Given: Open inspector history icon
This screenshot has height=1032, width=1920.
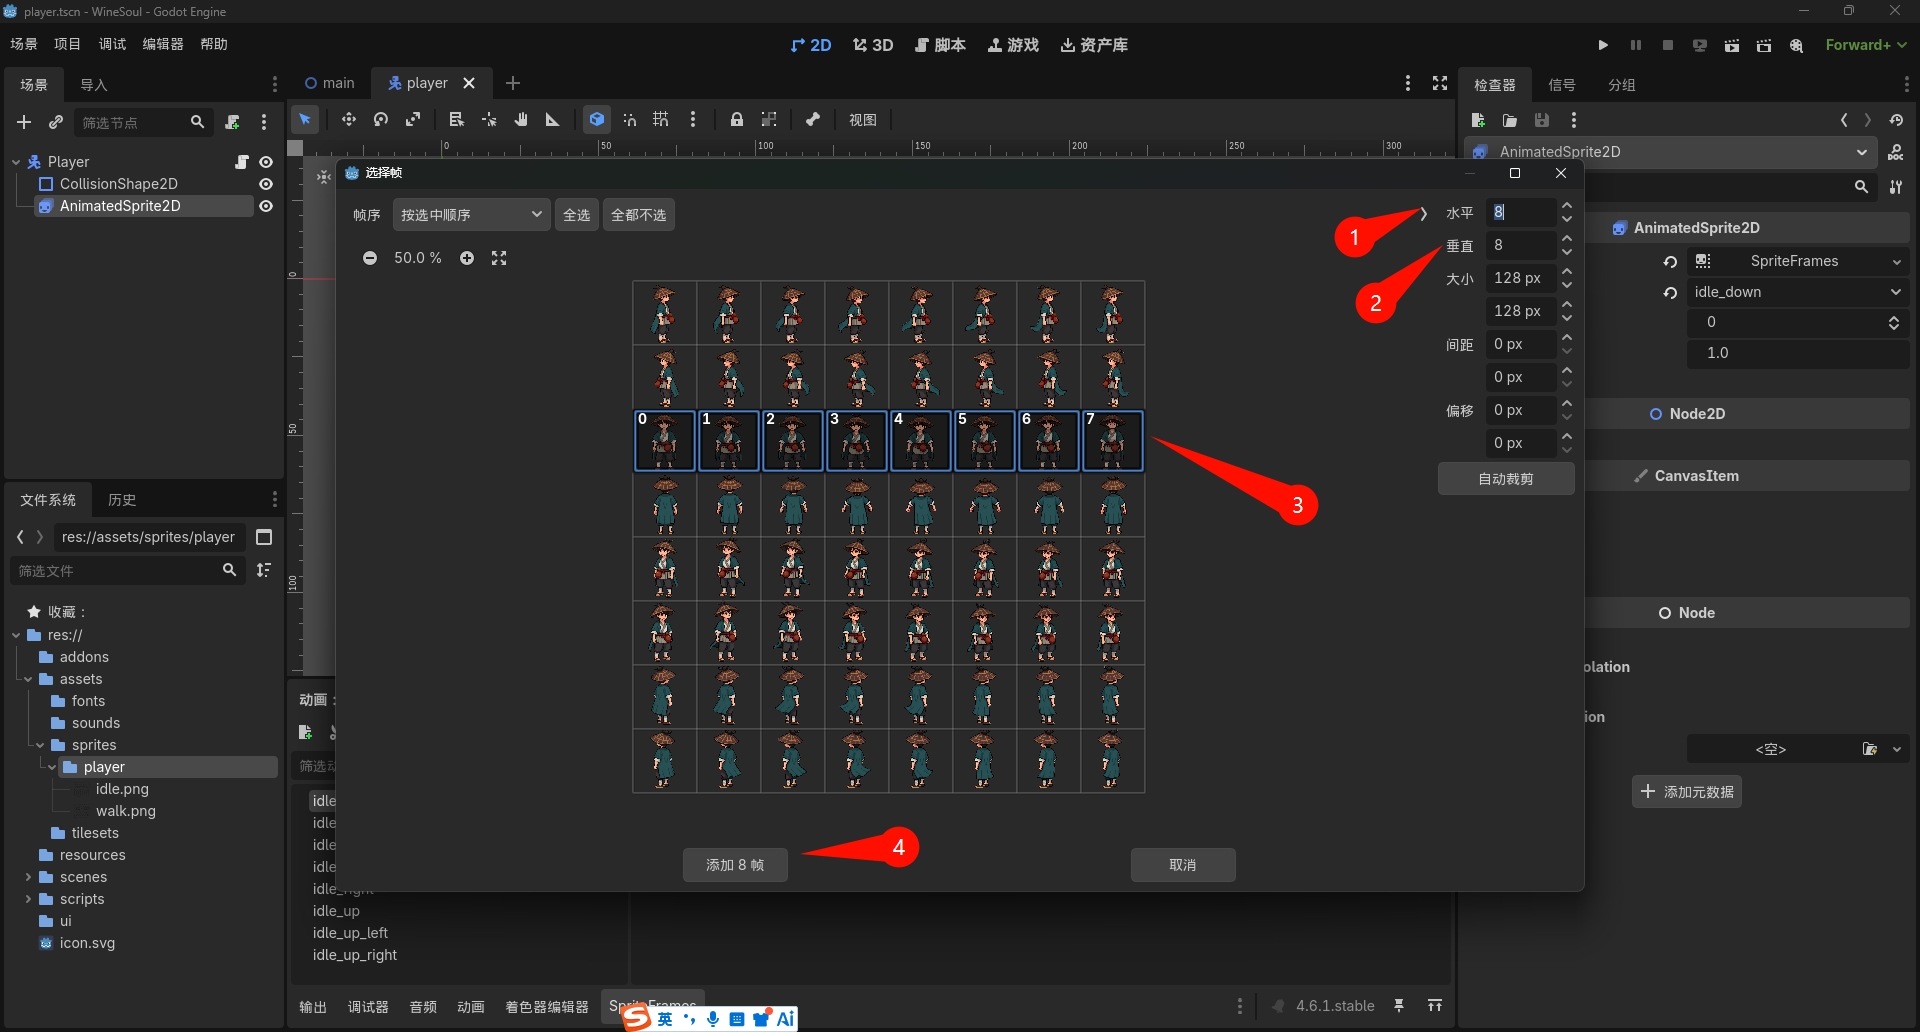Looking at the screenshot, I should [1896, 120].
